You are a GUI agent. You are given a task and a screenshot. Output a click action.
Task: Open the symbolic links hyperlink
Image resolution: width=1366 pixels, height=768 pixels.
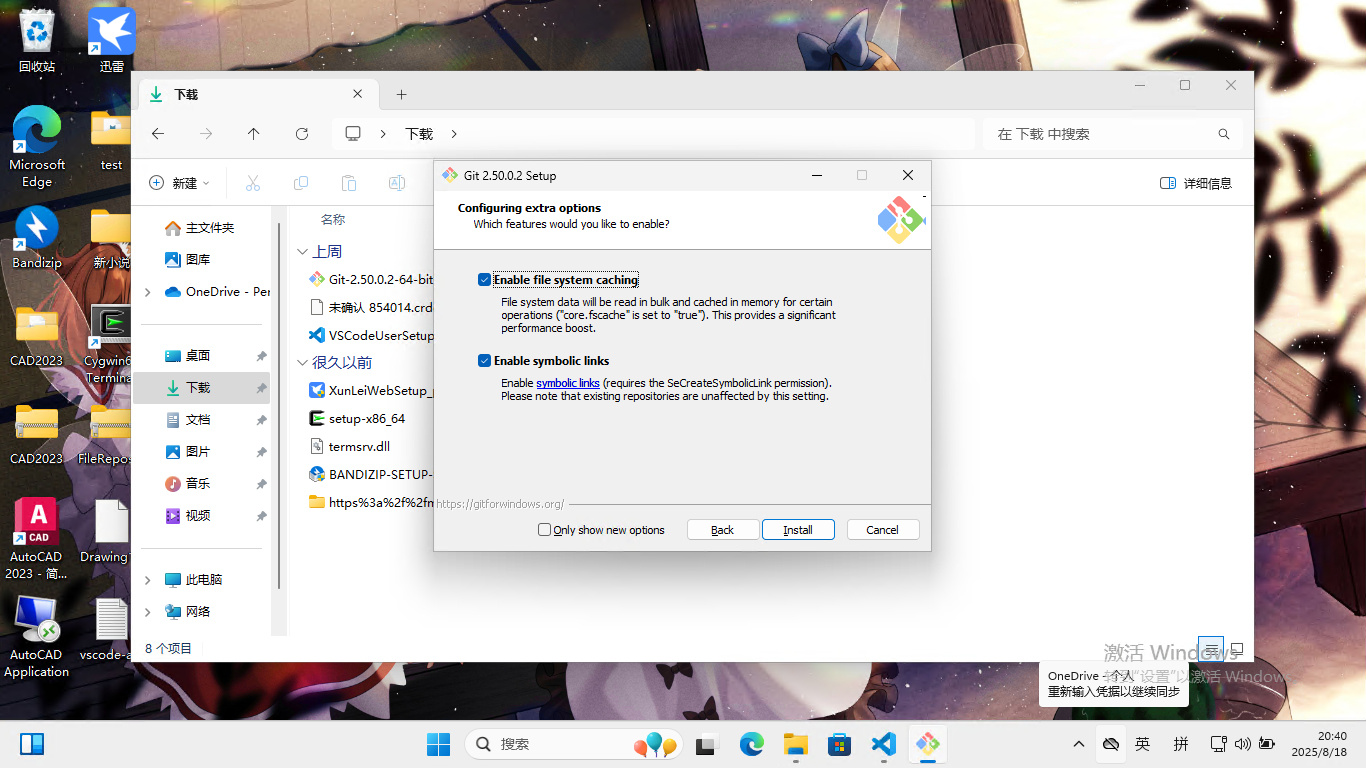(568, 383)
